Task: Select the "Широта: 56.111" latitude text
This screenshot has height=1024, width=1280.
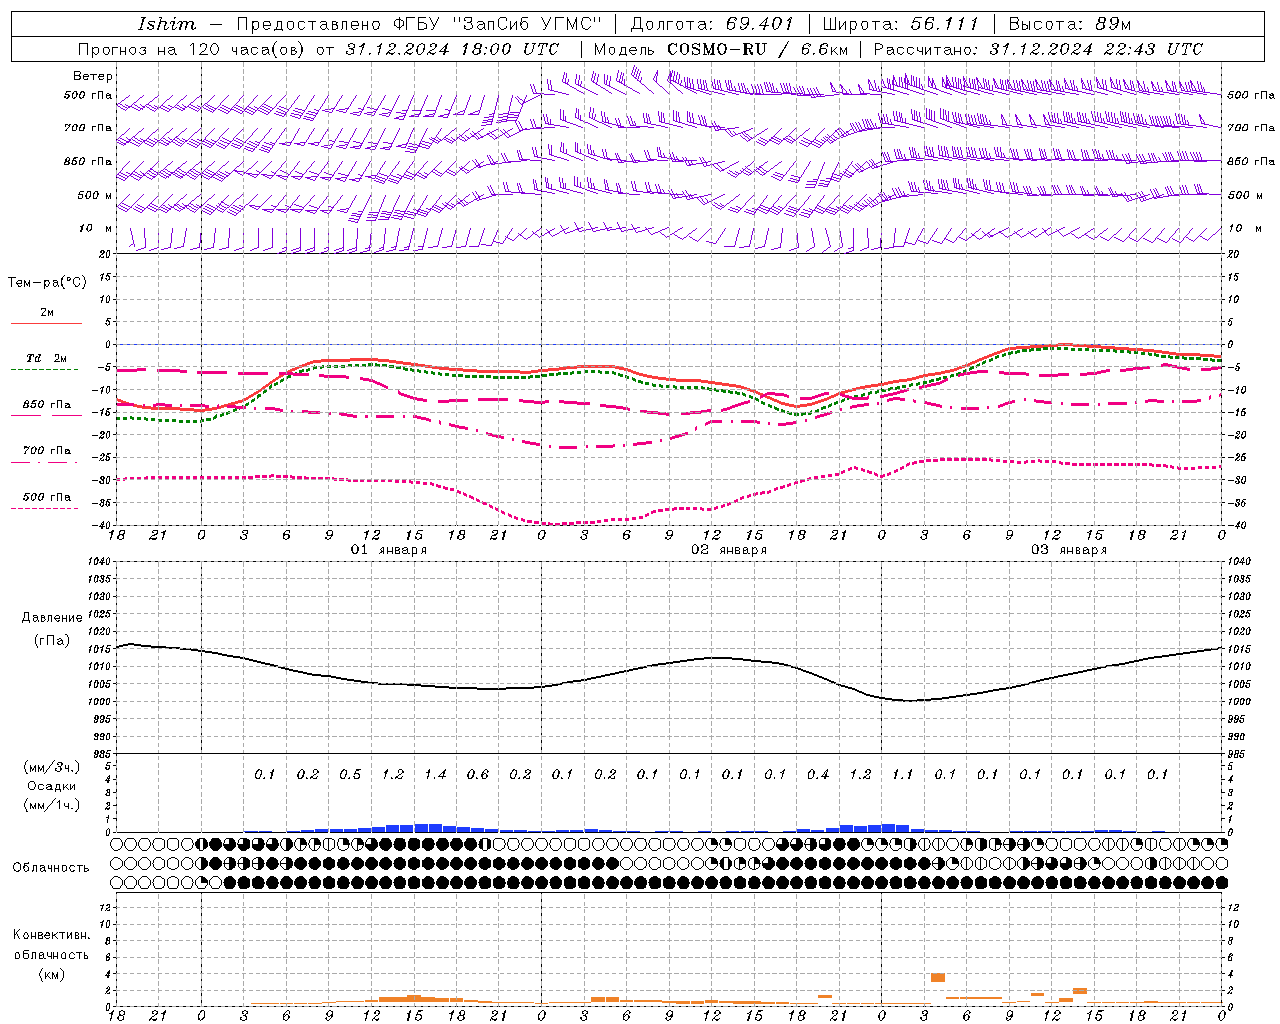Action: pyautogui.click(x=901, y=24)
